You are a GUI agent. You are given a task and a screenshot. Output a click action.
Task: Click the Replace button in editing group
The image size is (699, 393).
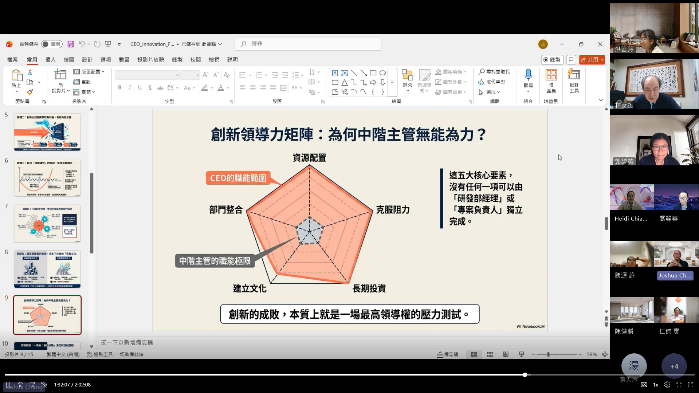(491, 82)
